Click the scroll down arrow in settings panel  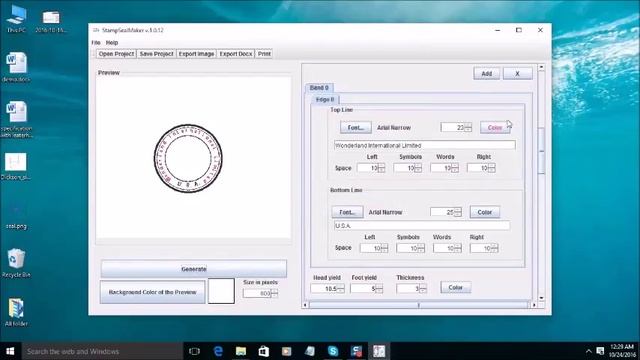pyautogui.click(x=542, y=298)
